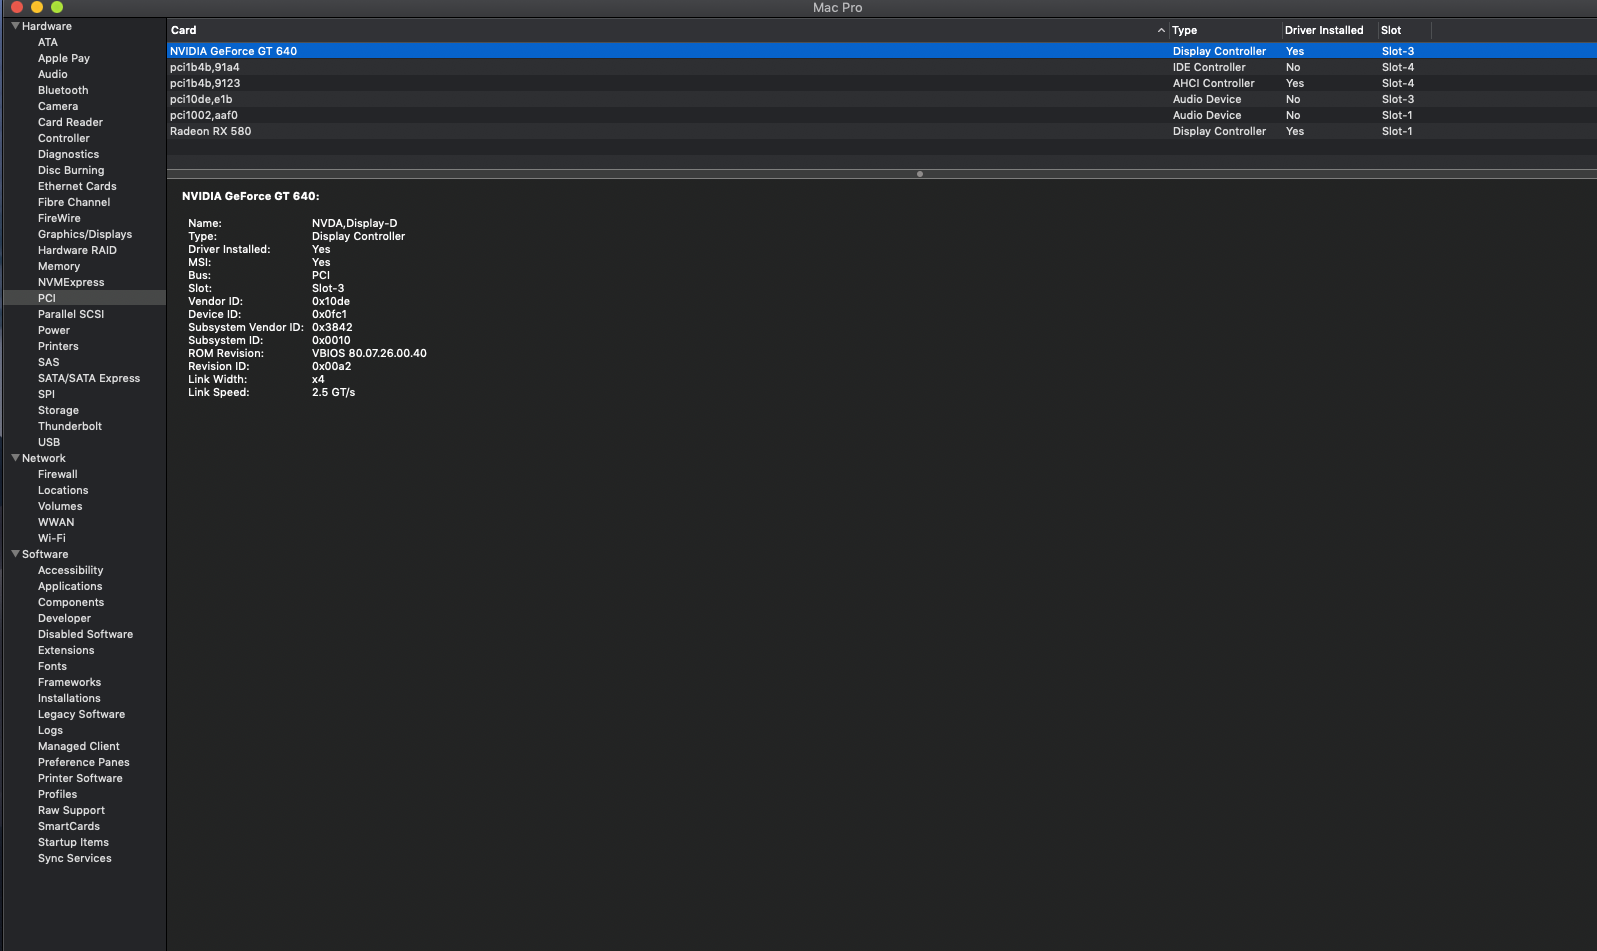Image resolution: width=1597 pixels, height=951 pixels.
Task: Click the yellow minimize window button
Action: click(37, 7)
